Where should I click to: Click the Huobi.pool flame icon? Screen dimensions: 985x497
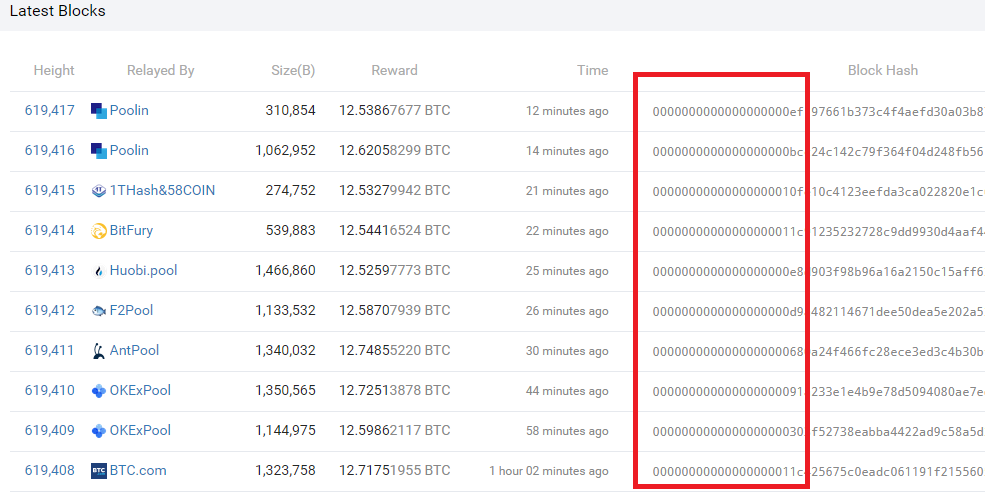(99, 271)
